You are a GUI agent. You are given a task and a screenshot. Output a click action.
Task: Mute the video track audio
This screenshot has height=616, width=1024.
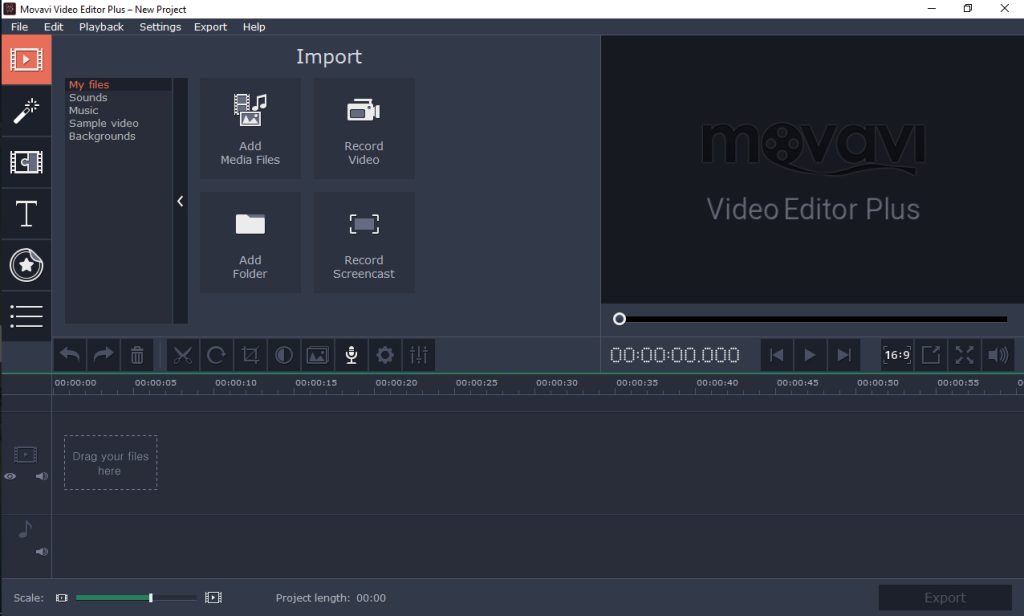41,476
